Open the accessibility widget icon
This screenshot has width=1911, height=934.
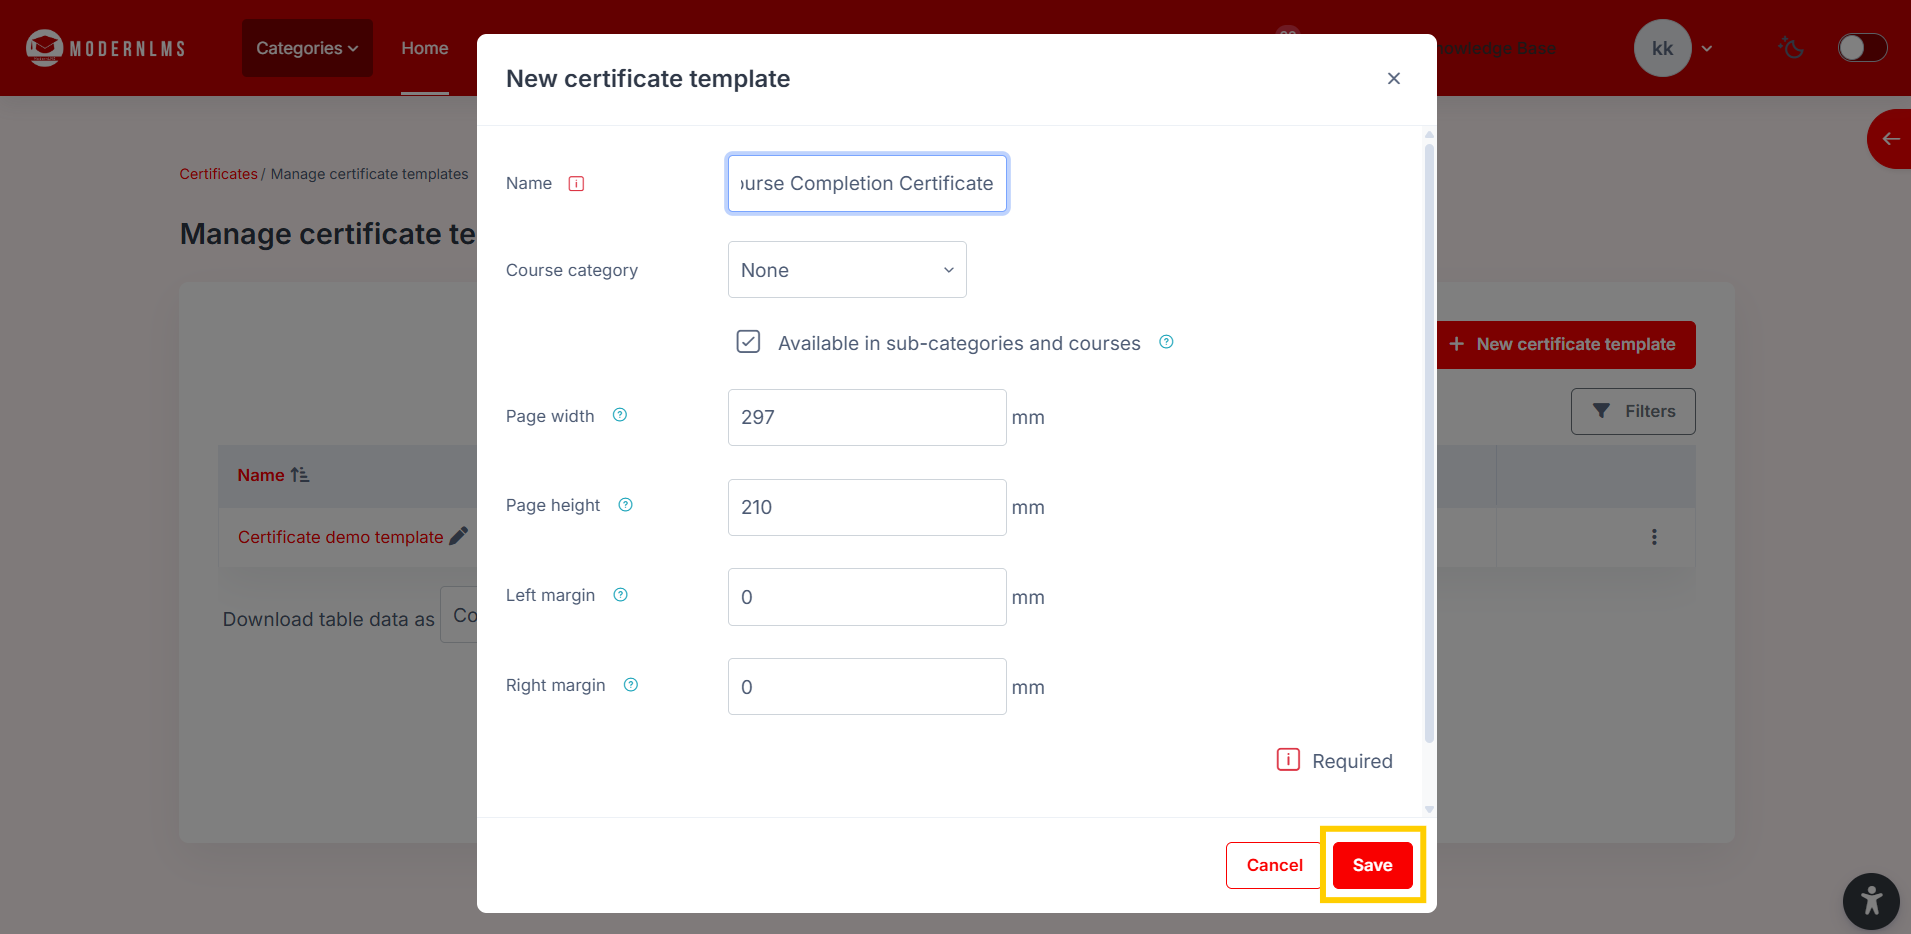(x=1871, y=902)
